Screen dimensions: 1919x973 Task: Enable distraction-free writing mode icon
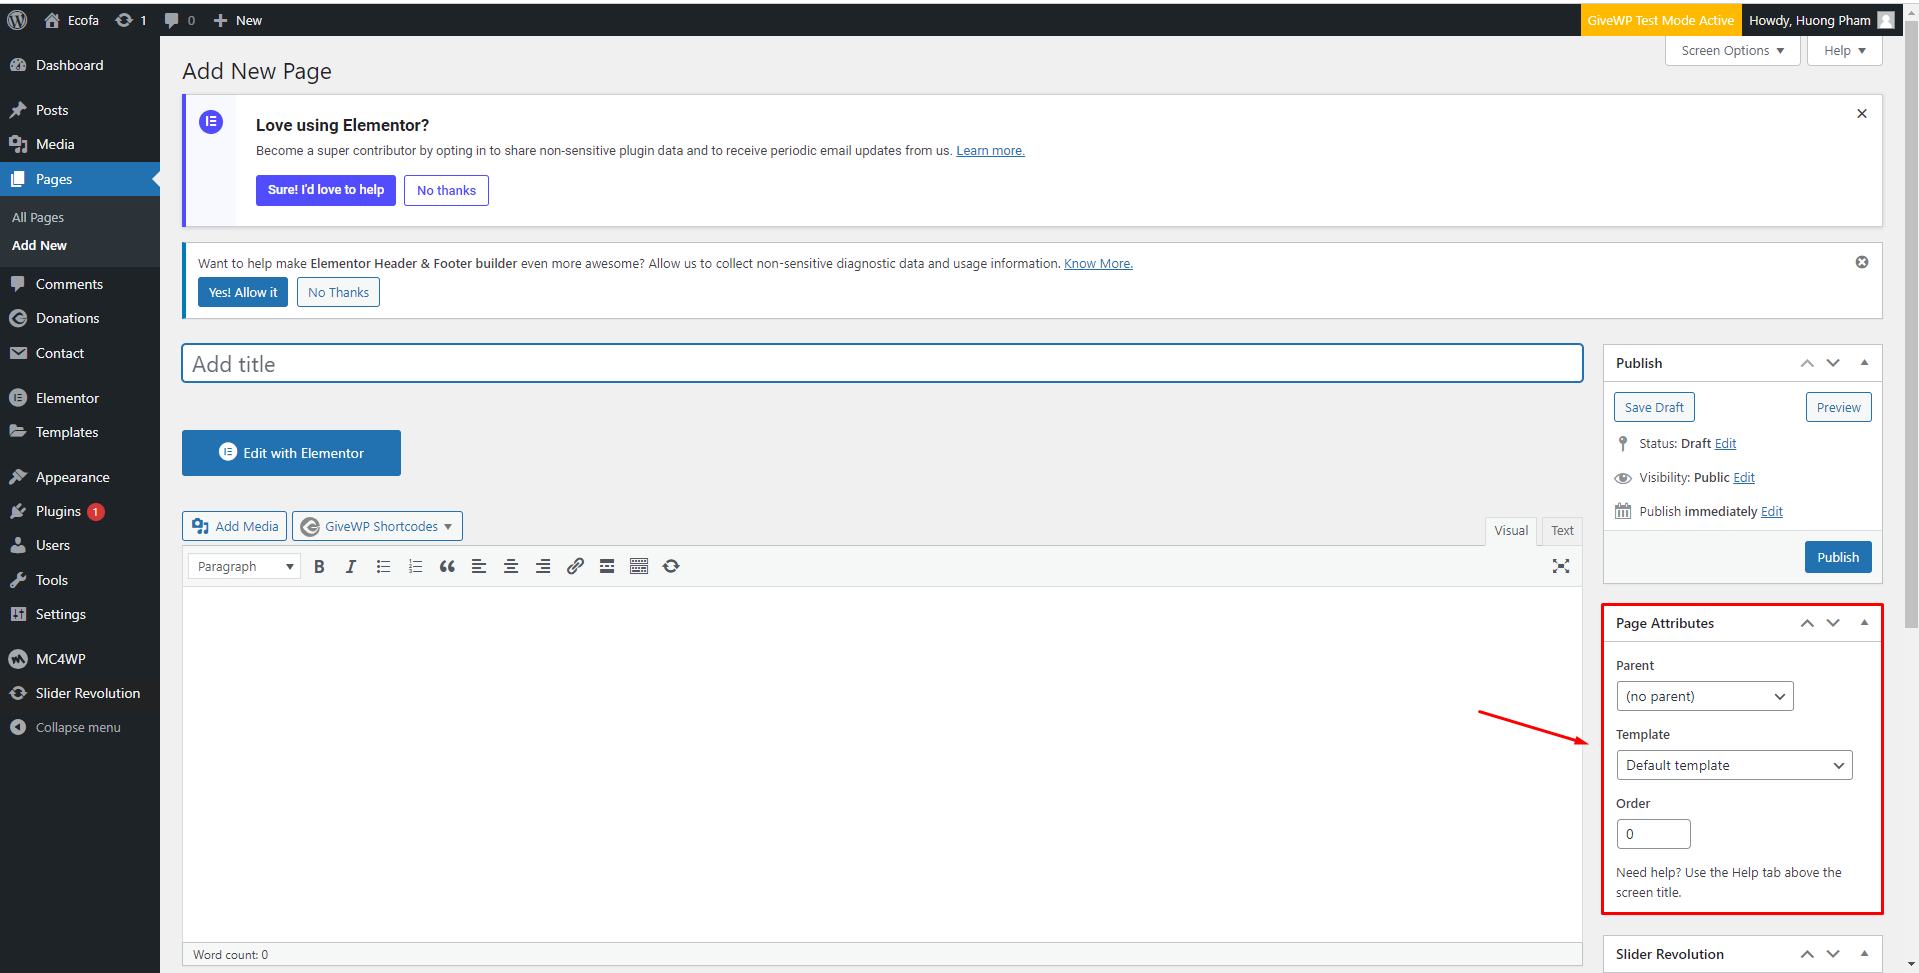pyautogui.click(x=1560, y=567)
